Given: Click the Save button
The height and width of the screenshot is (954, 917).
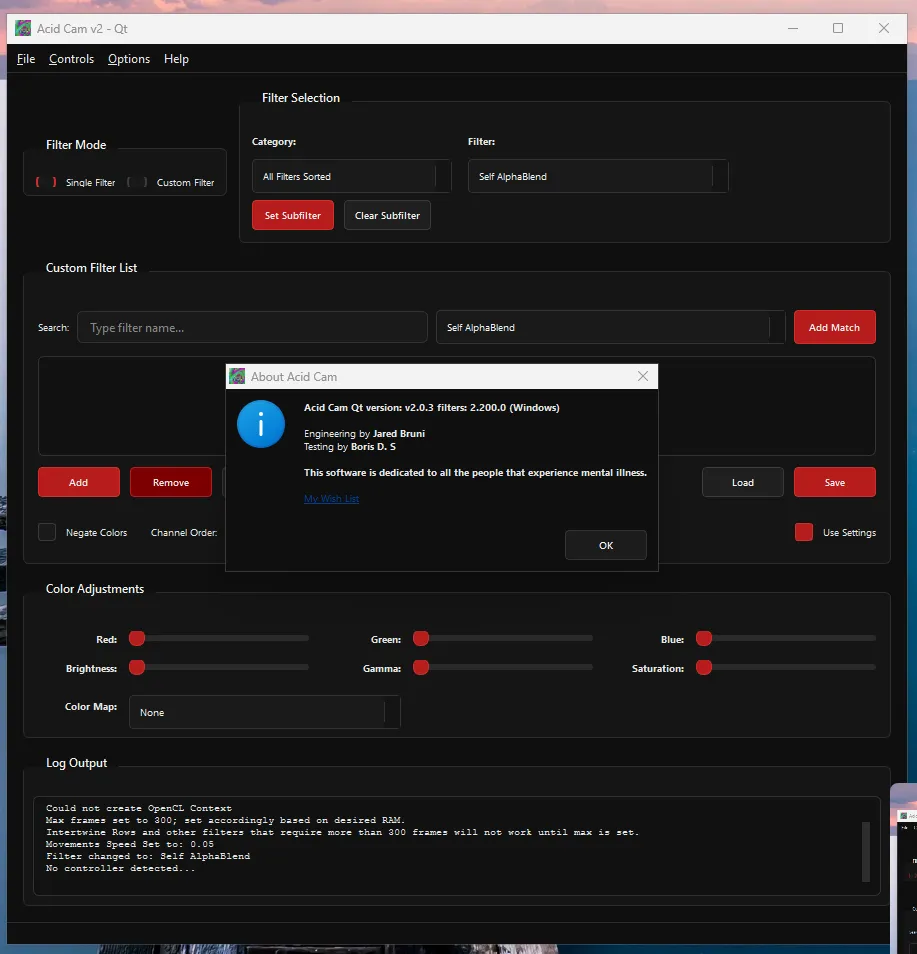Looking at the screenshot, I should (x=834, y=482).
